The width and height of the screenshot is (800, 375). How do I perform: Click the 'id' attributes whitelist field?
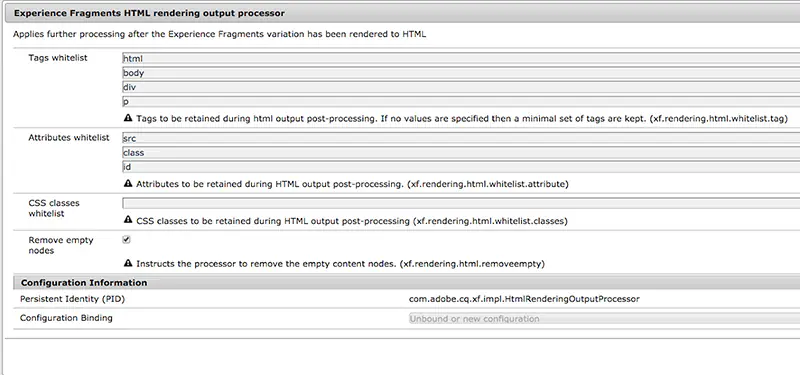[461, 167]
